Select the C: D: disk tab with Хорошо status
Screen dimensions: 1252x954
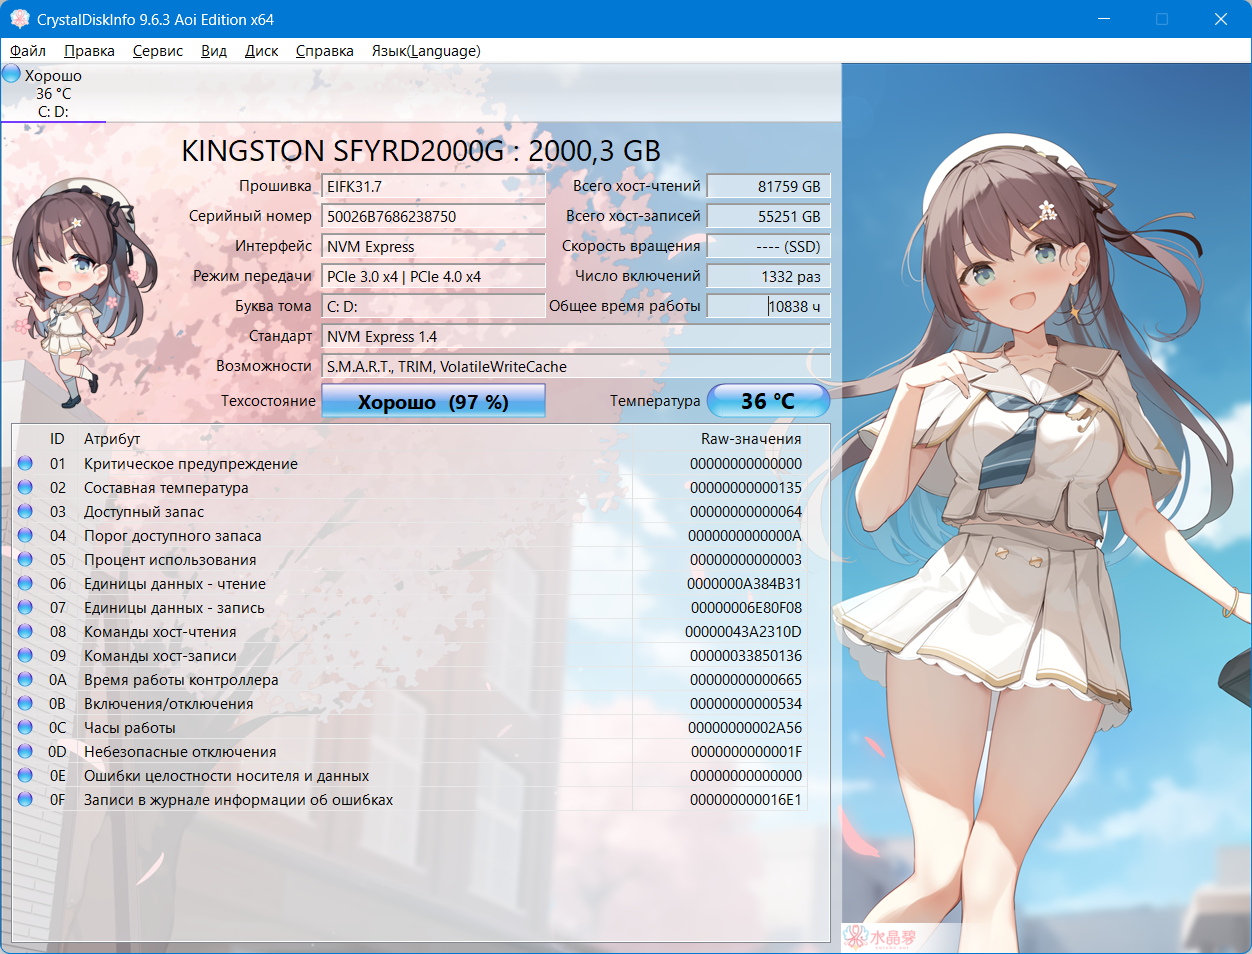(53, 93)
